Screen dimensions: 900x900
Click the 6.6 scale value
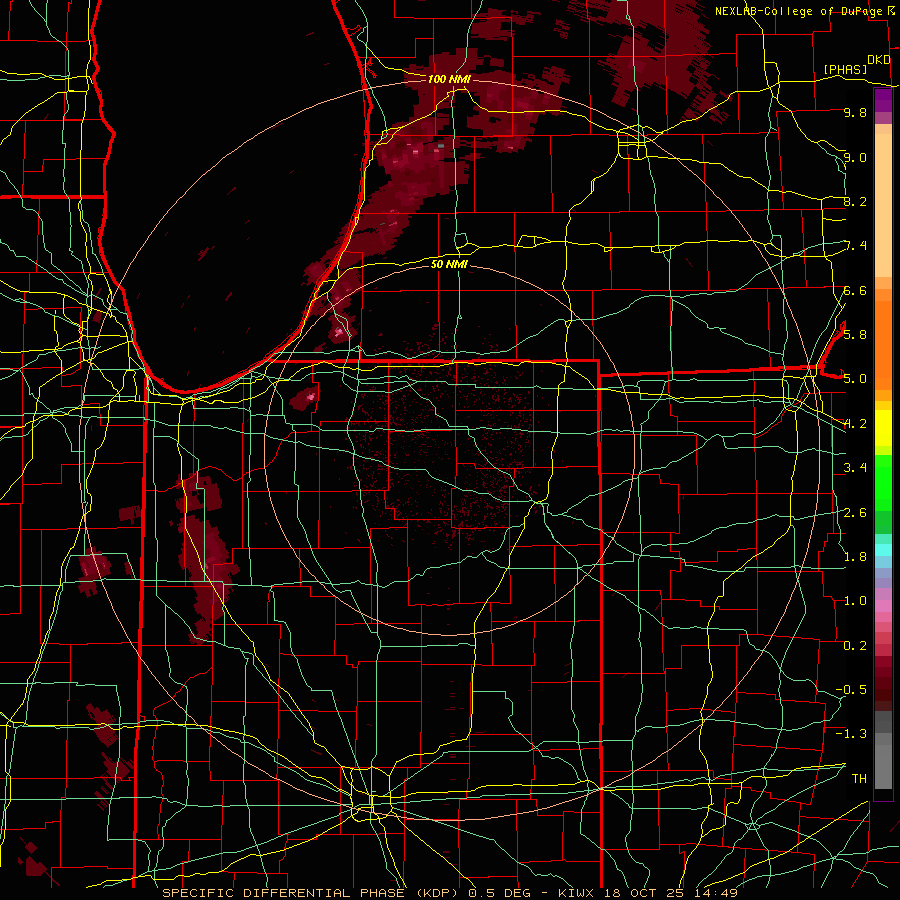[x=855, y=290]
